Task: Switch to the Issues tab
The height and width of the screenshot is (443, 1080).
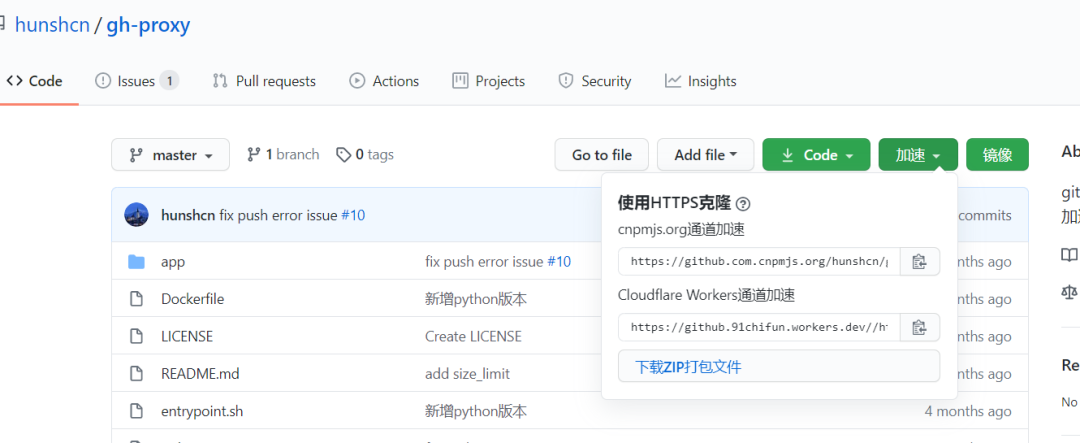Action: pyautogui.click(x=136, y=81)
